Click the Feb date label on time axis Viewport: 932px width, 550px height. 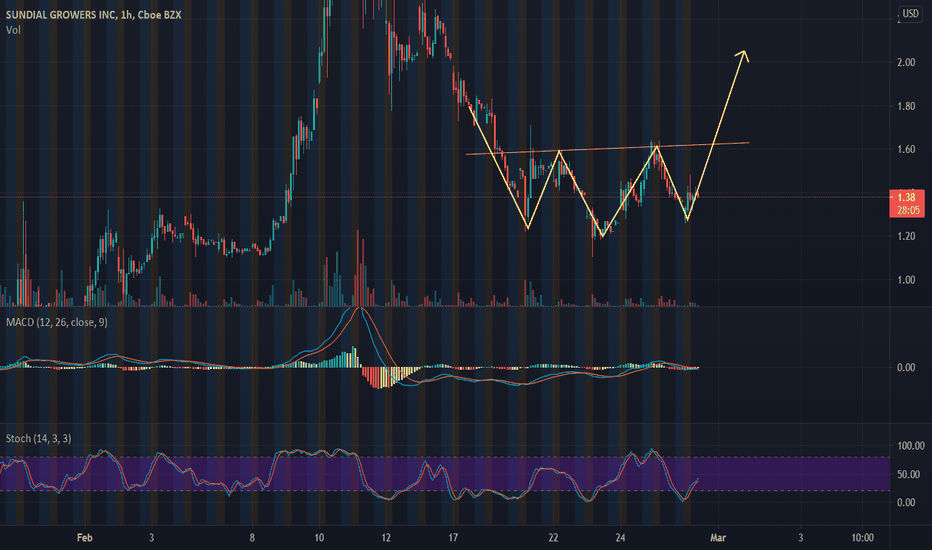pos(84,538)
